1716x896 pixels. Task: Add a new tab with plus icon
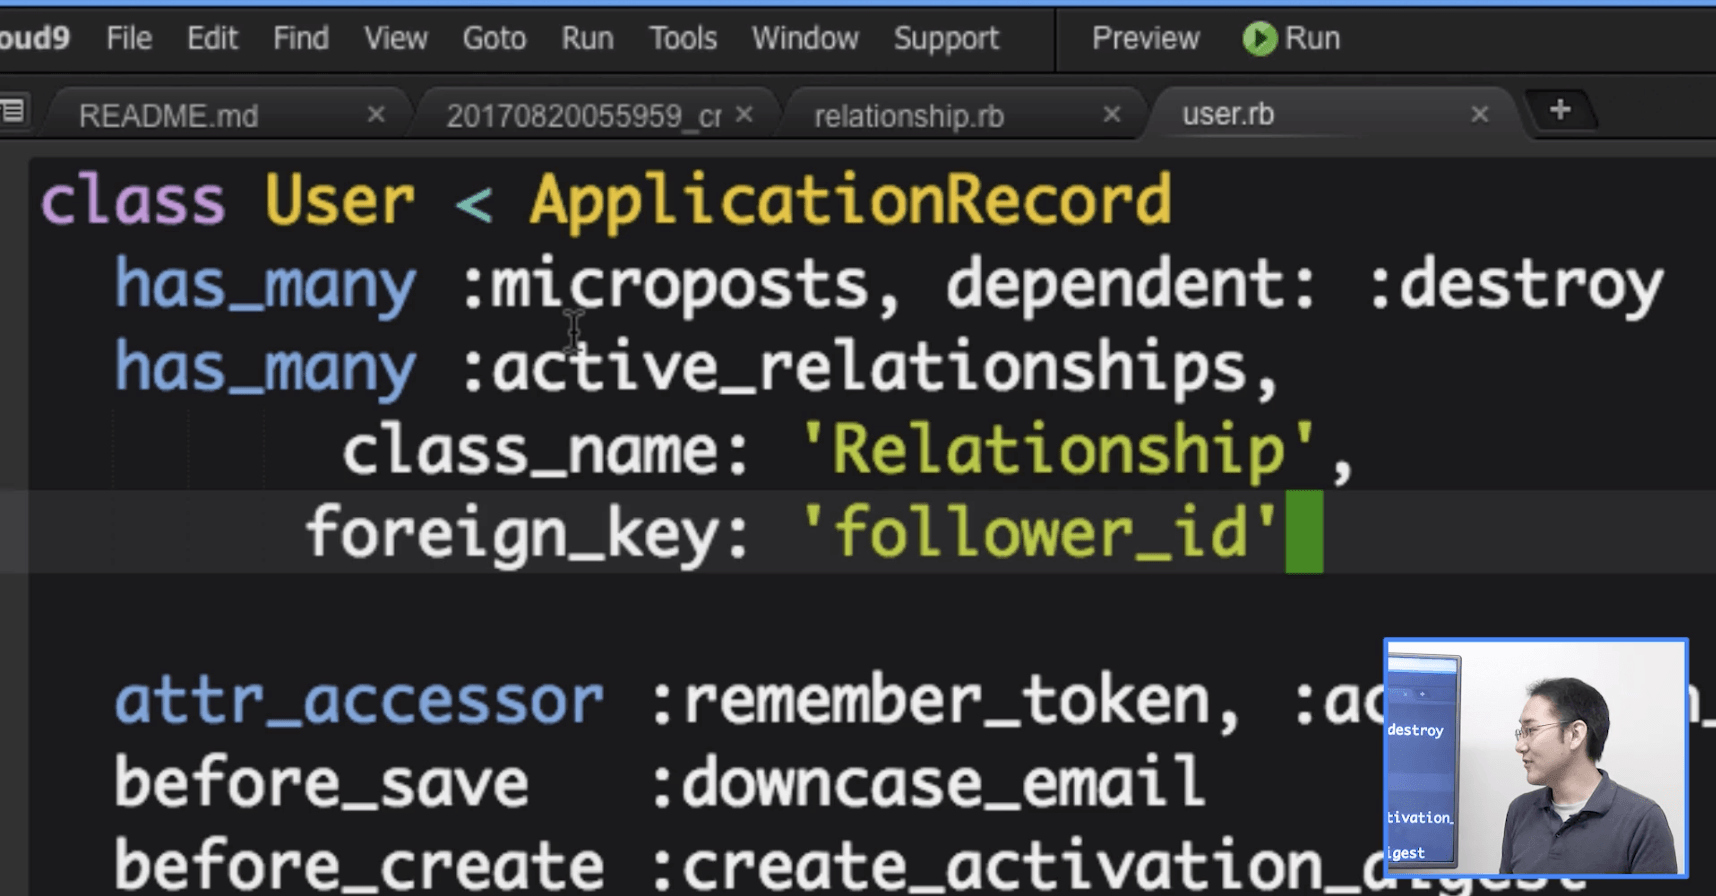tap(1560, 110)
